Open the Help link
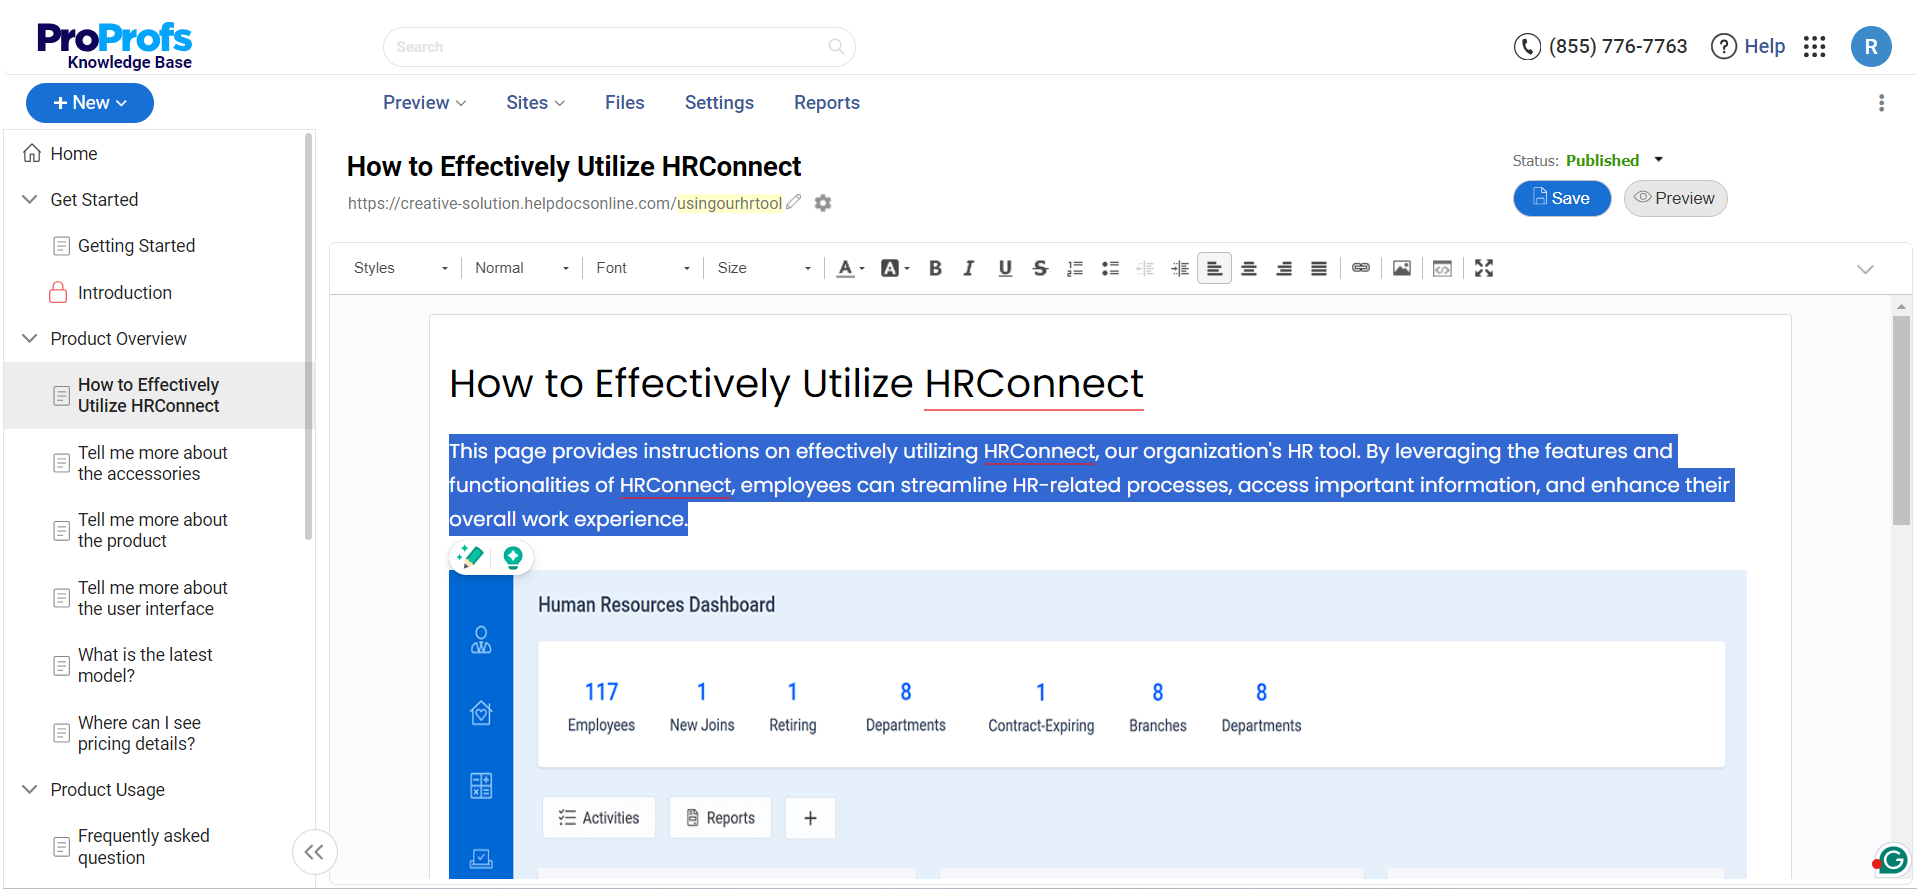This screenshot has height=889, width=1920. point(1748,46)
